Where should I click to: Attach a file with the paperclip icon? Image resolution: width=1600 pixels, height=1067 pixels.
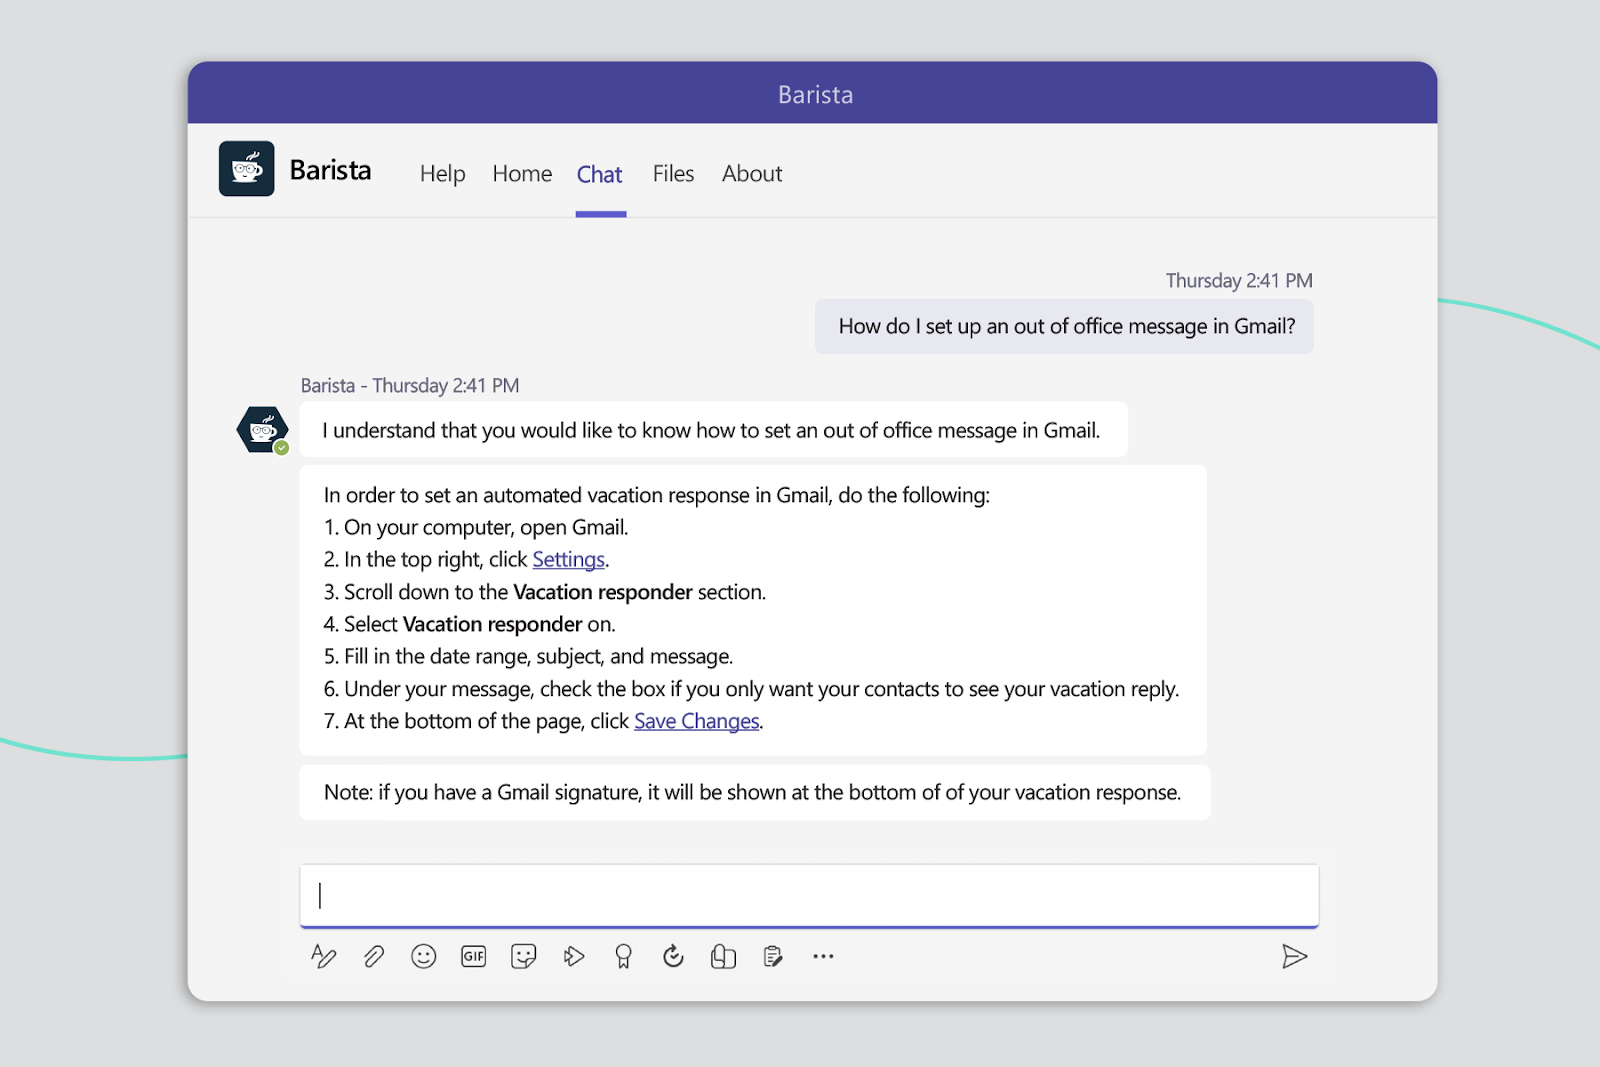[x=374, y=957]
